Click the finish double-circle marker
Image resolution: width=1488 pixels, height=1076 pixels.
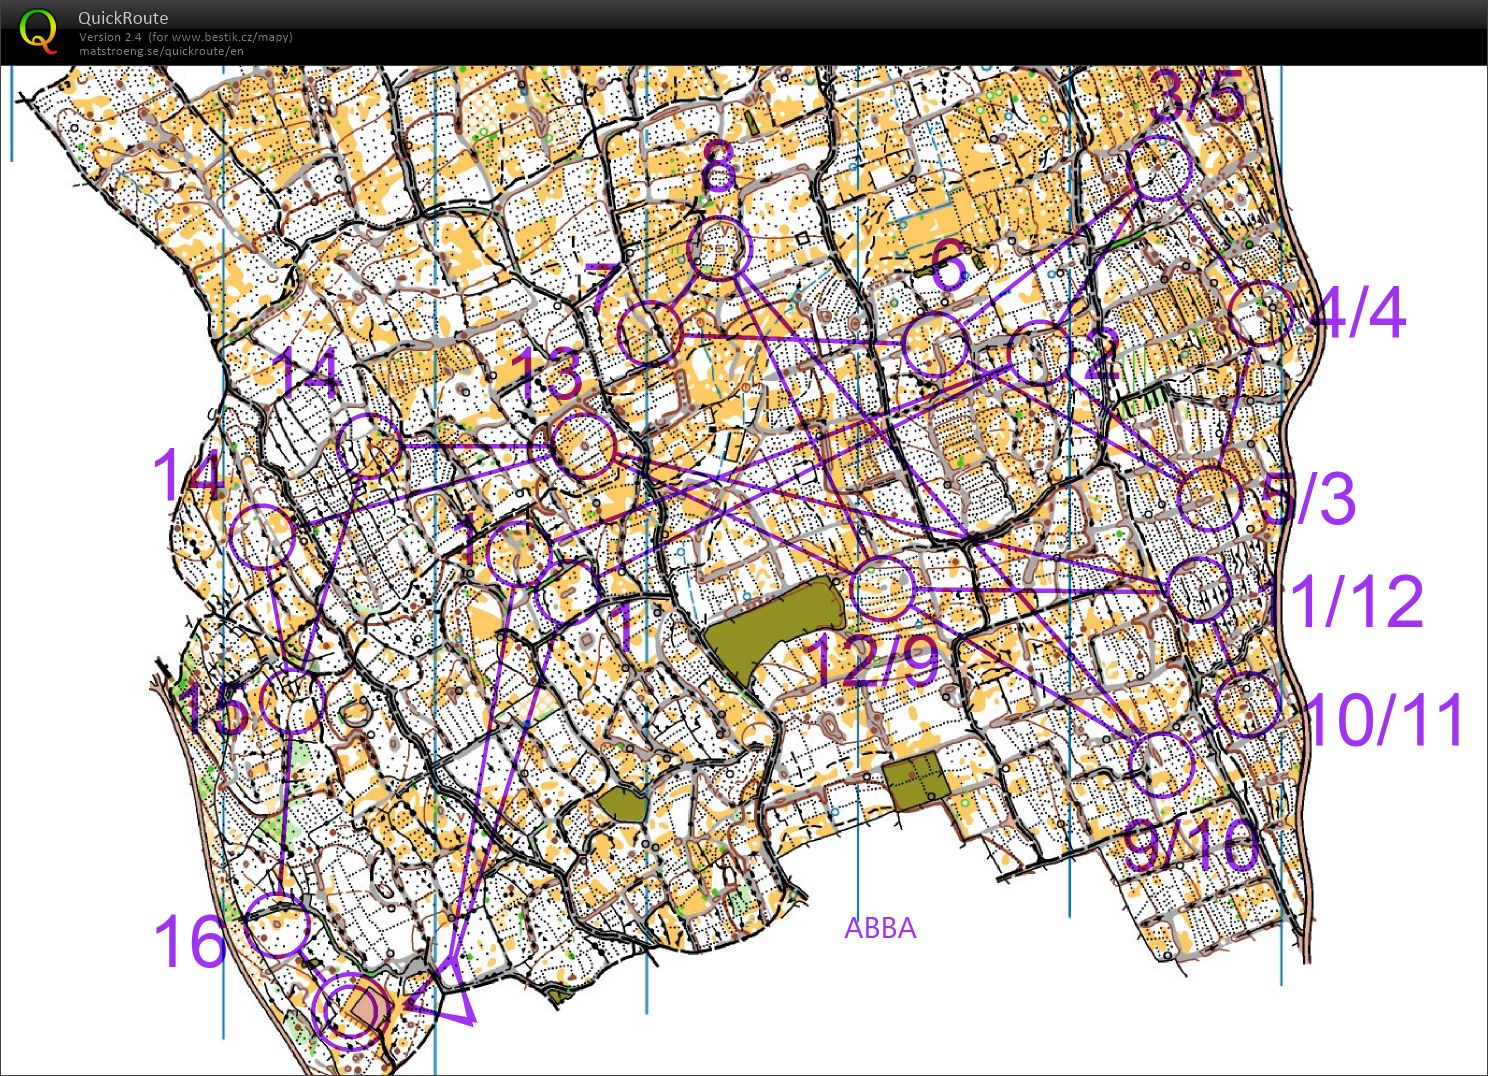point(350,1012)
